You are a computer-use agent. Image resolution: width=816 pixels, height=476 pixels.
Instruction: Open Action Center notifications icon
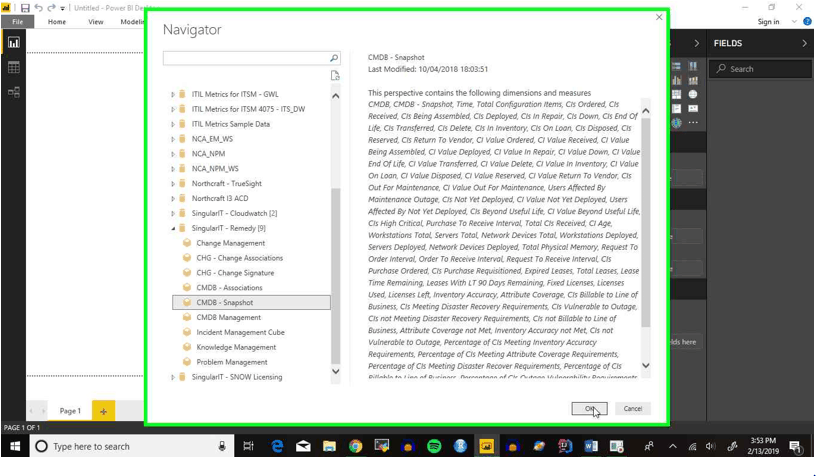point(795,446)
